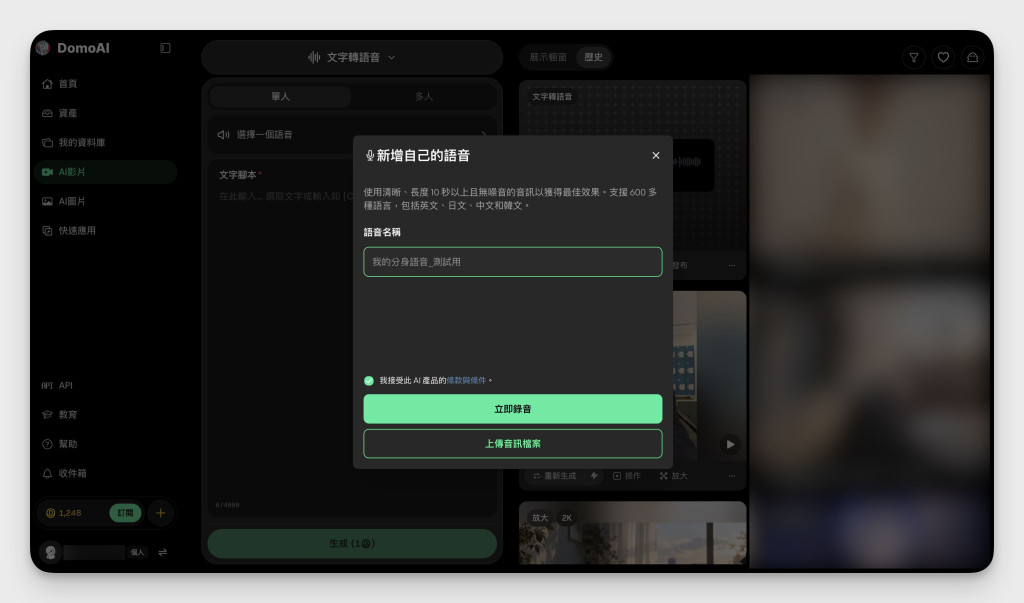Switch to the 展示櫥窗 tab
Image resolution: width=1024 pixels, height=603 pixels.
pos(548,57)
